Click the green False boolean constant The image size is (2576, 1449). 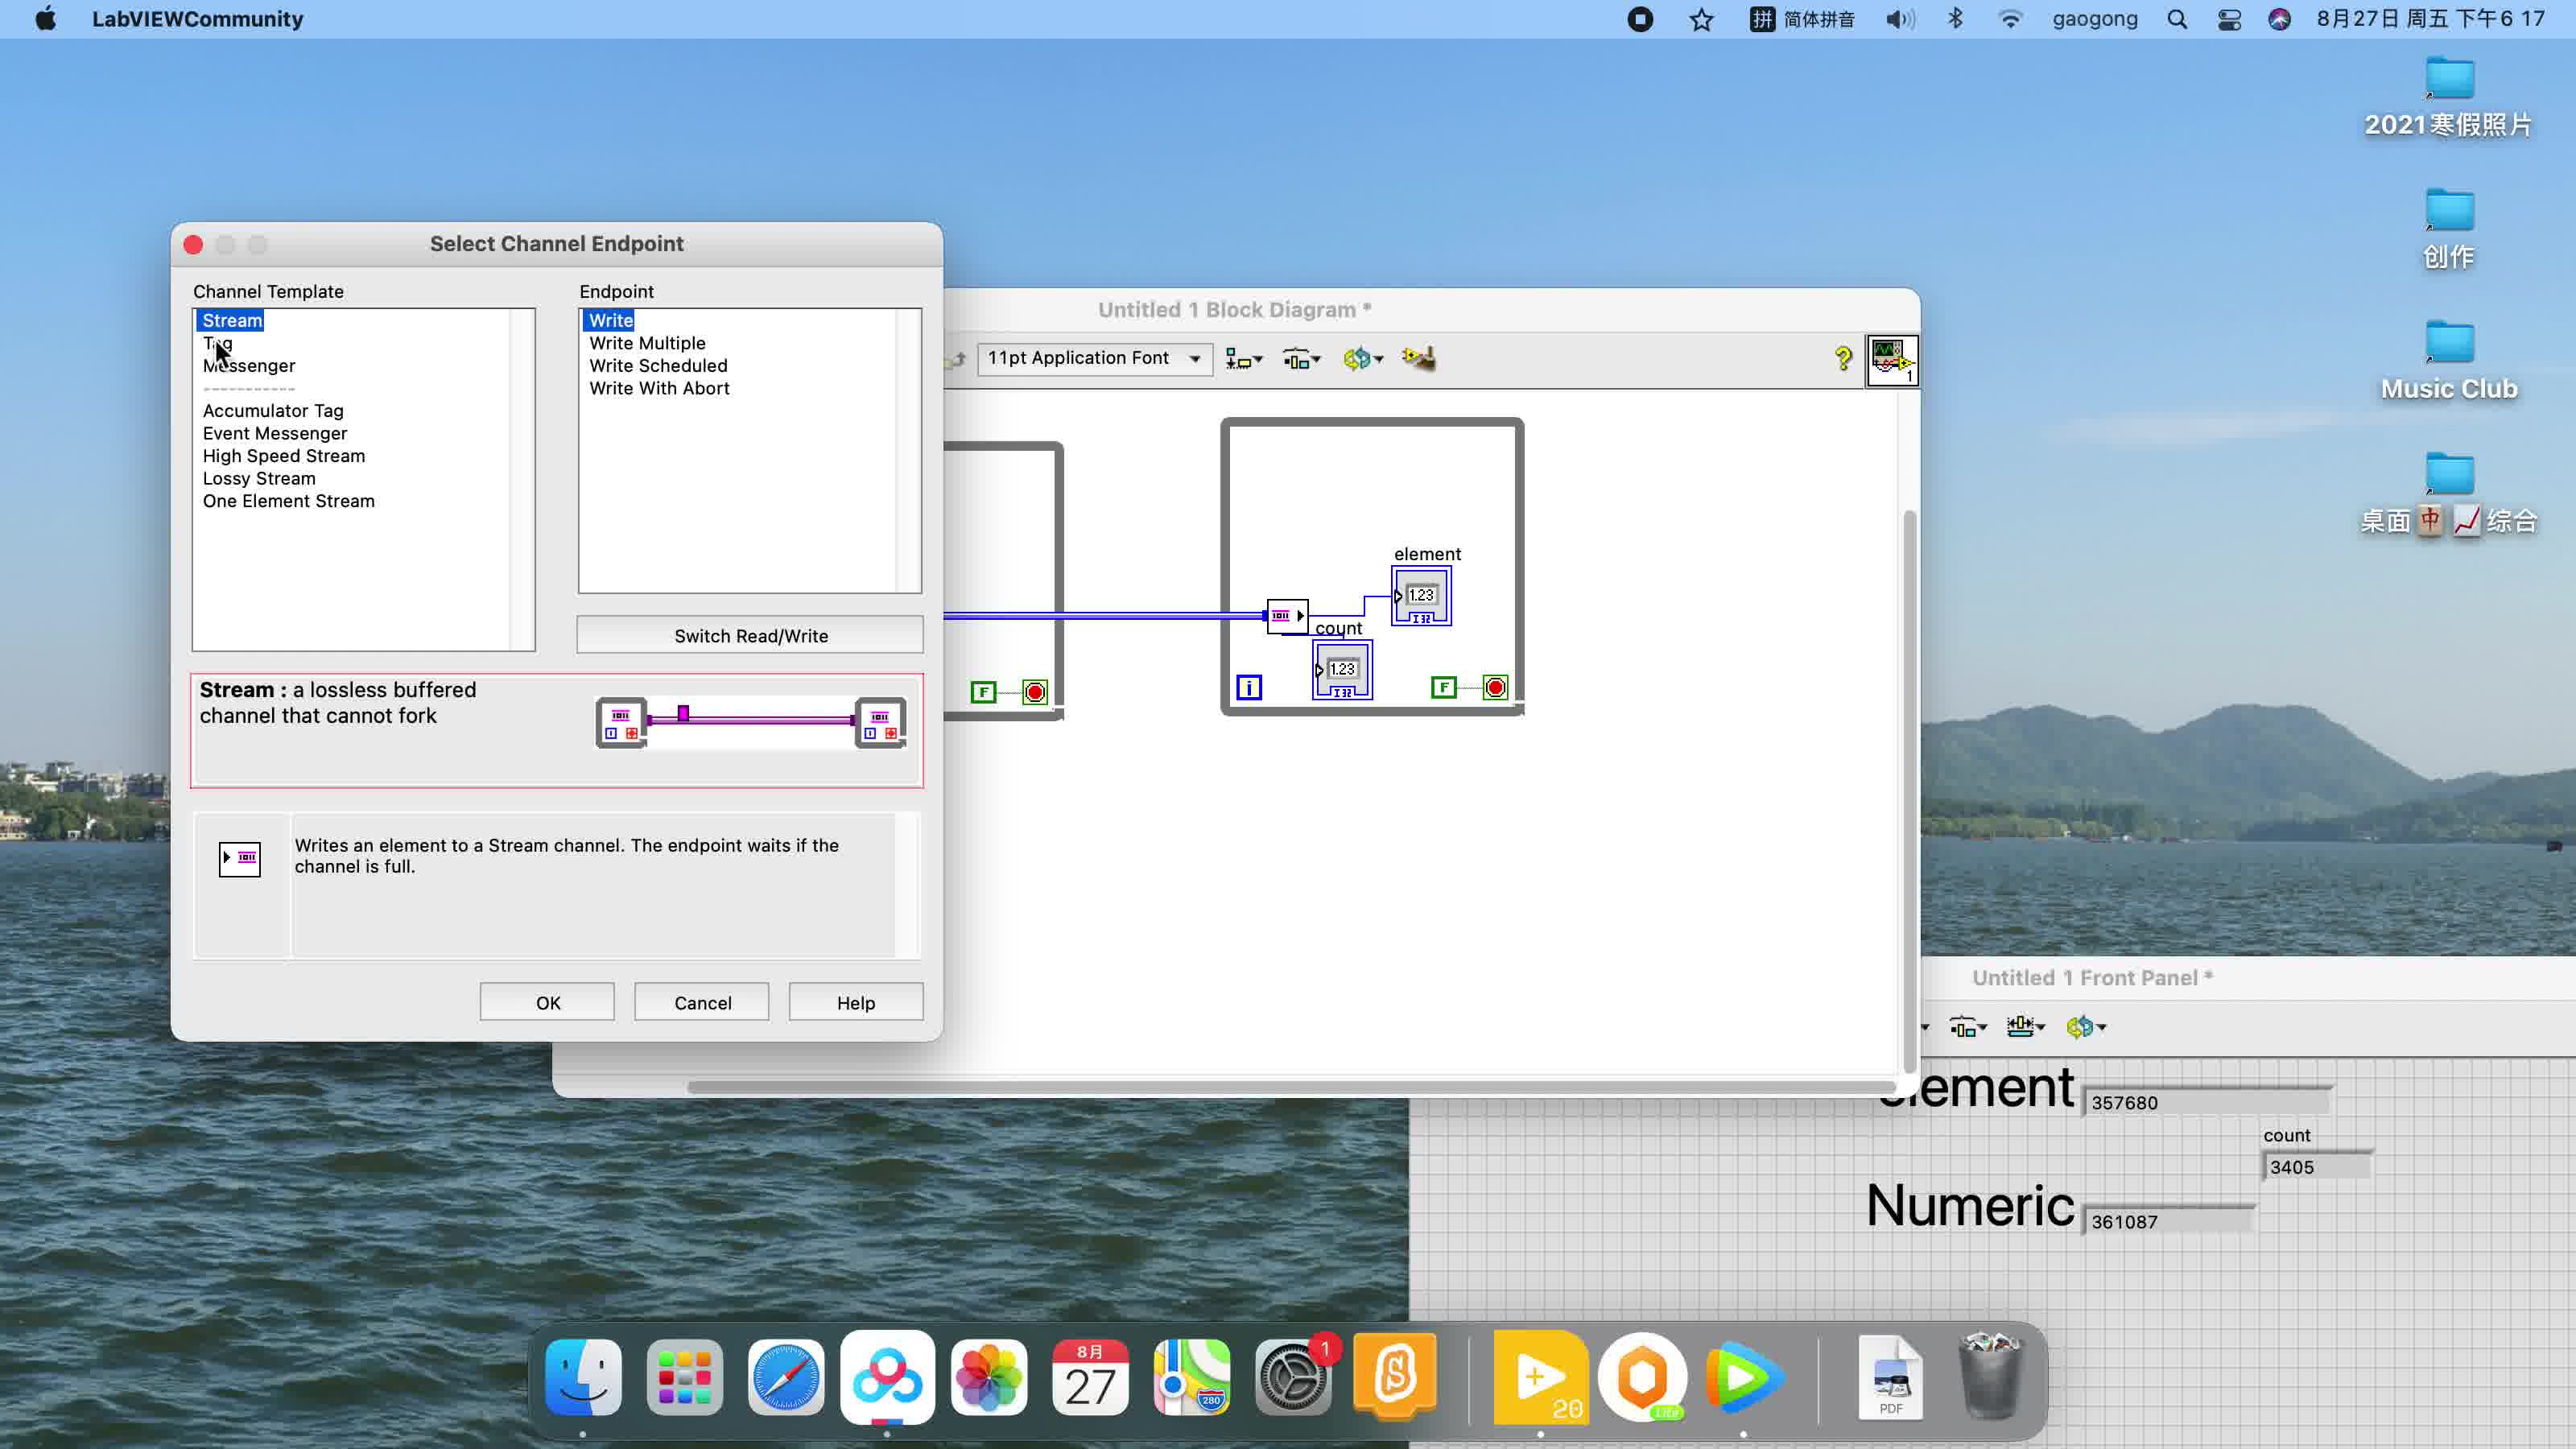click(x=1443, y=687)
